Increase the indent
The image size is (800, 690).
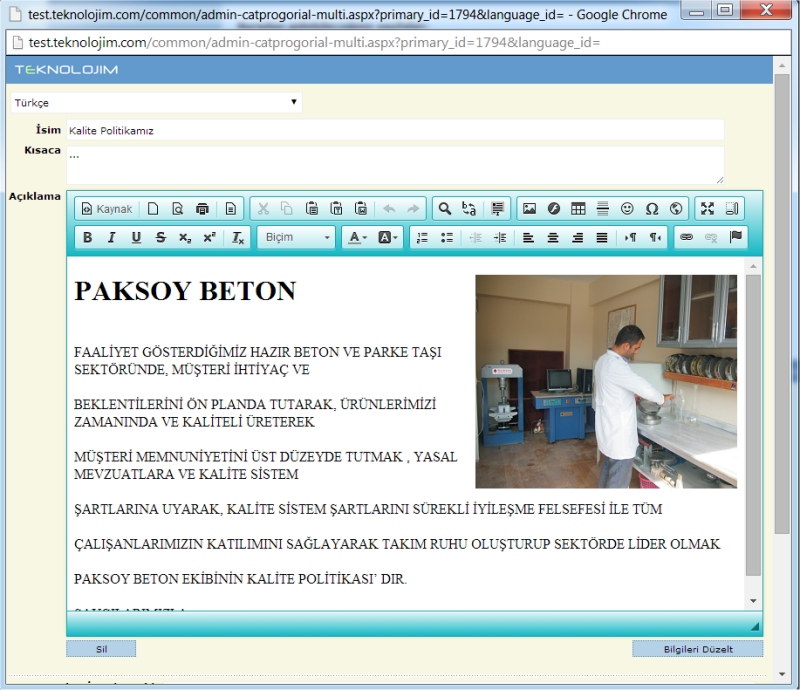point(500,237)
